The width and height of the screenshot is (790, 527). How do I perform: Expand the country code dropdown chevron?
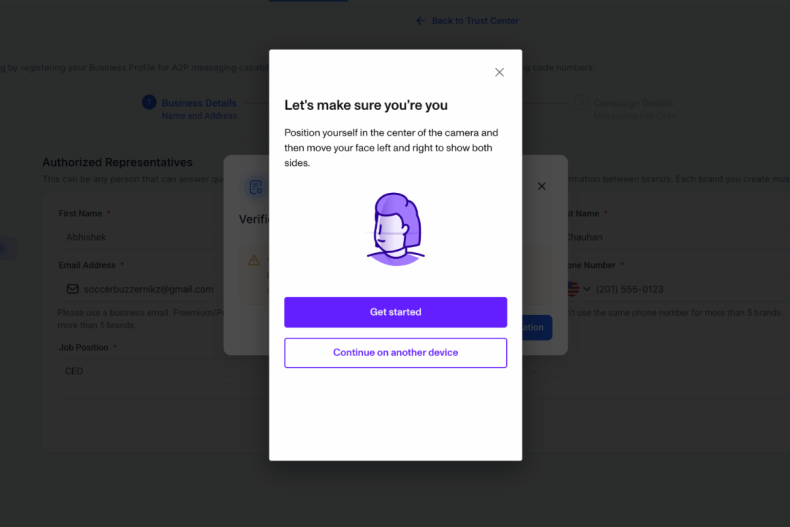[587, 289]
